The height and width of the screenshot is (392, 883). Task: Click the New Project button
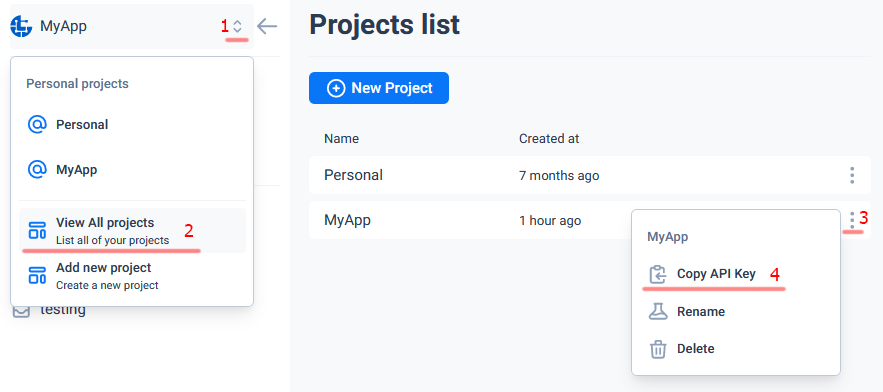[x=378, y=88]
